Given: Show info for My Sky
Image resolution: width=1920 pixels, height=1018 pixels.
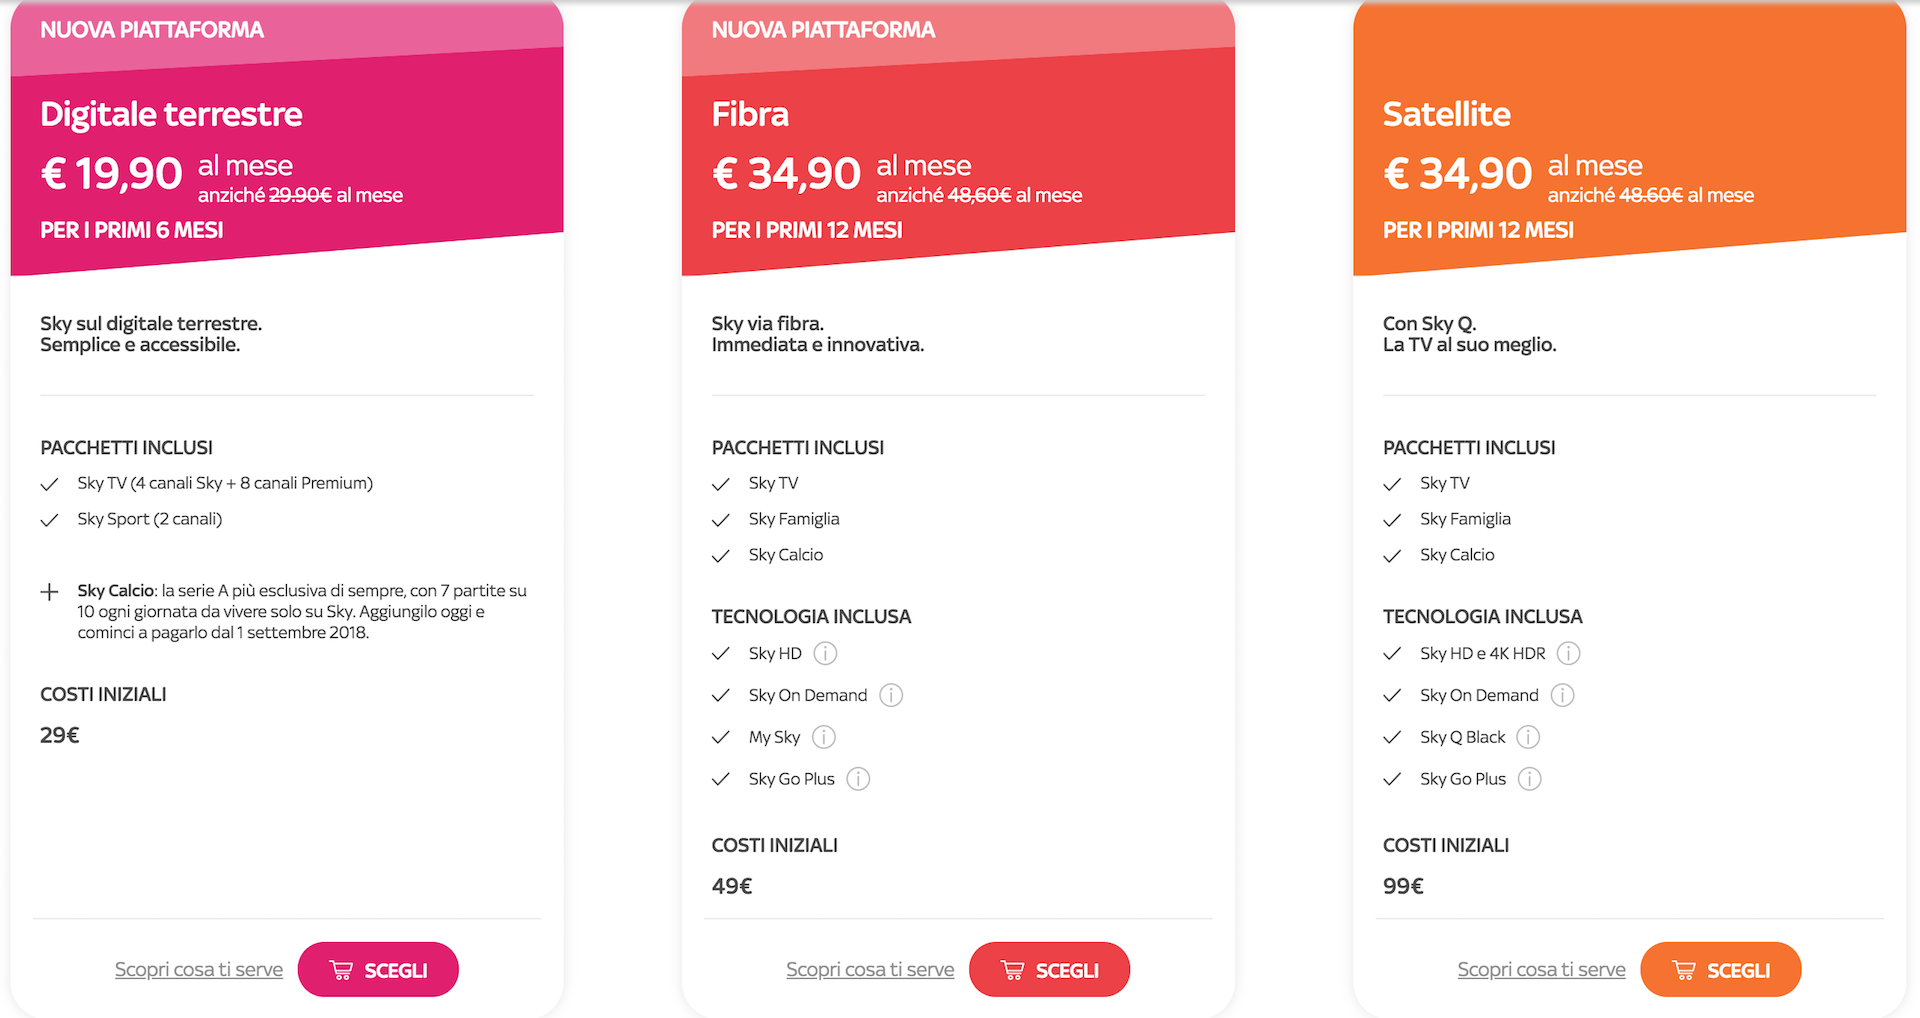Looking at the screenshot, I should [x=824, y=737].
